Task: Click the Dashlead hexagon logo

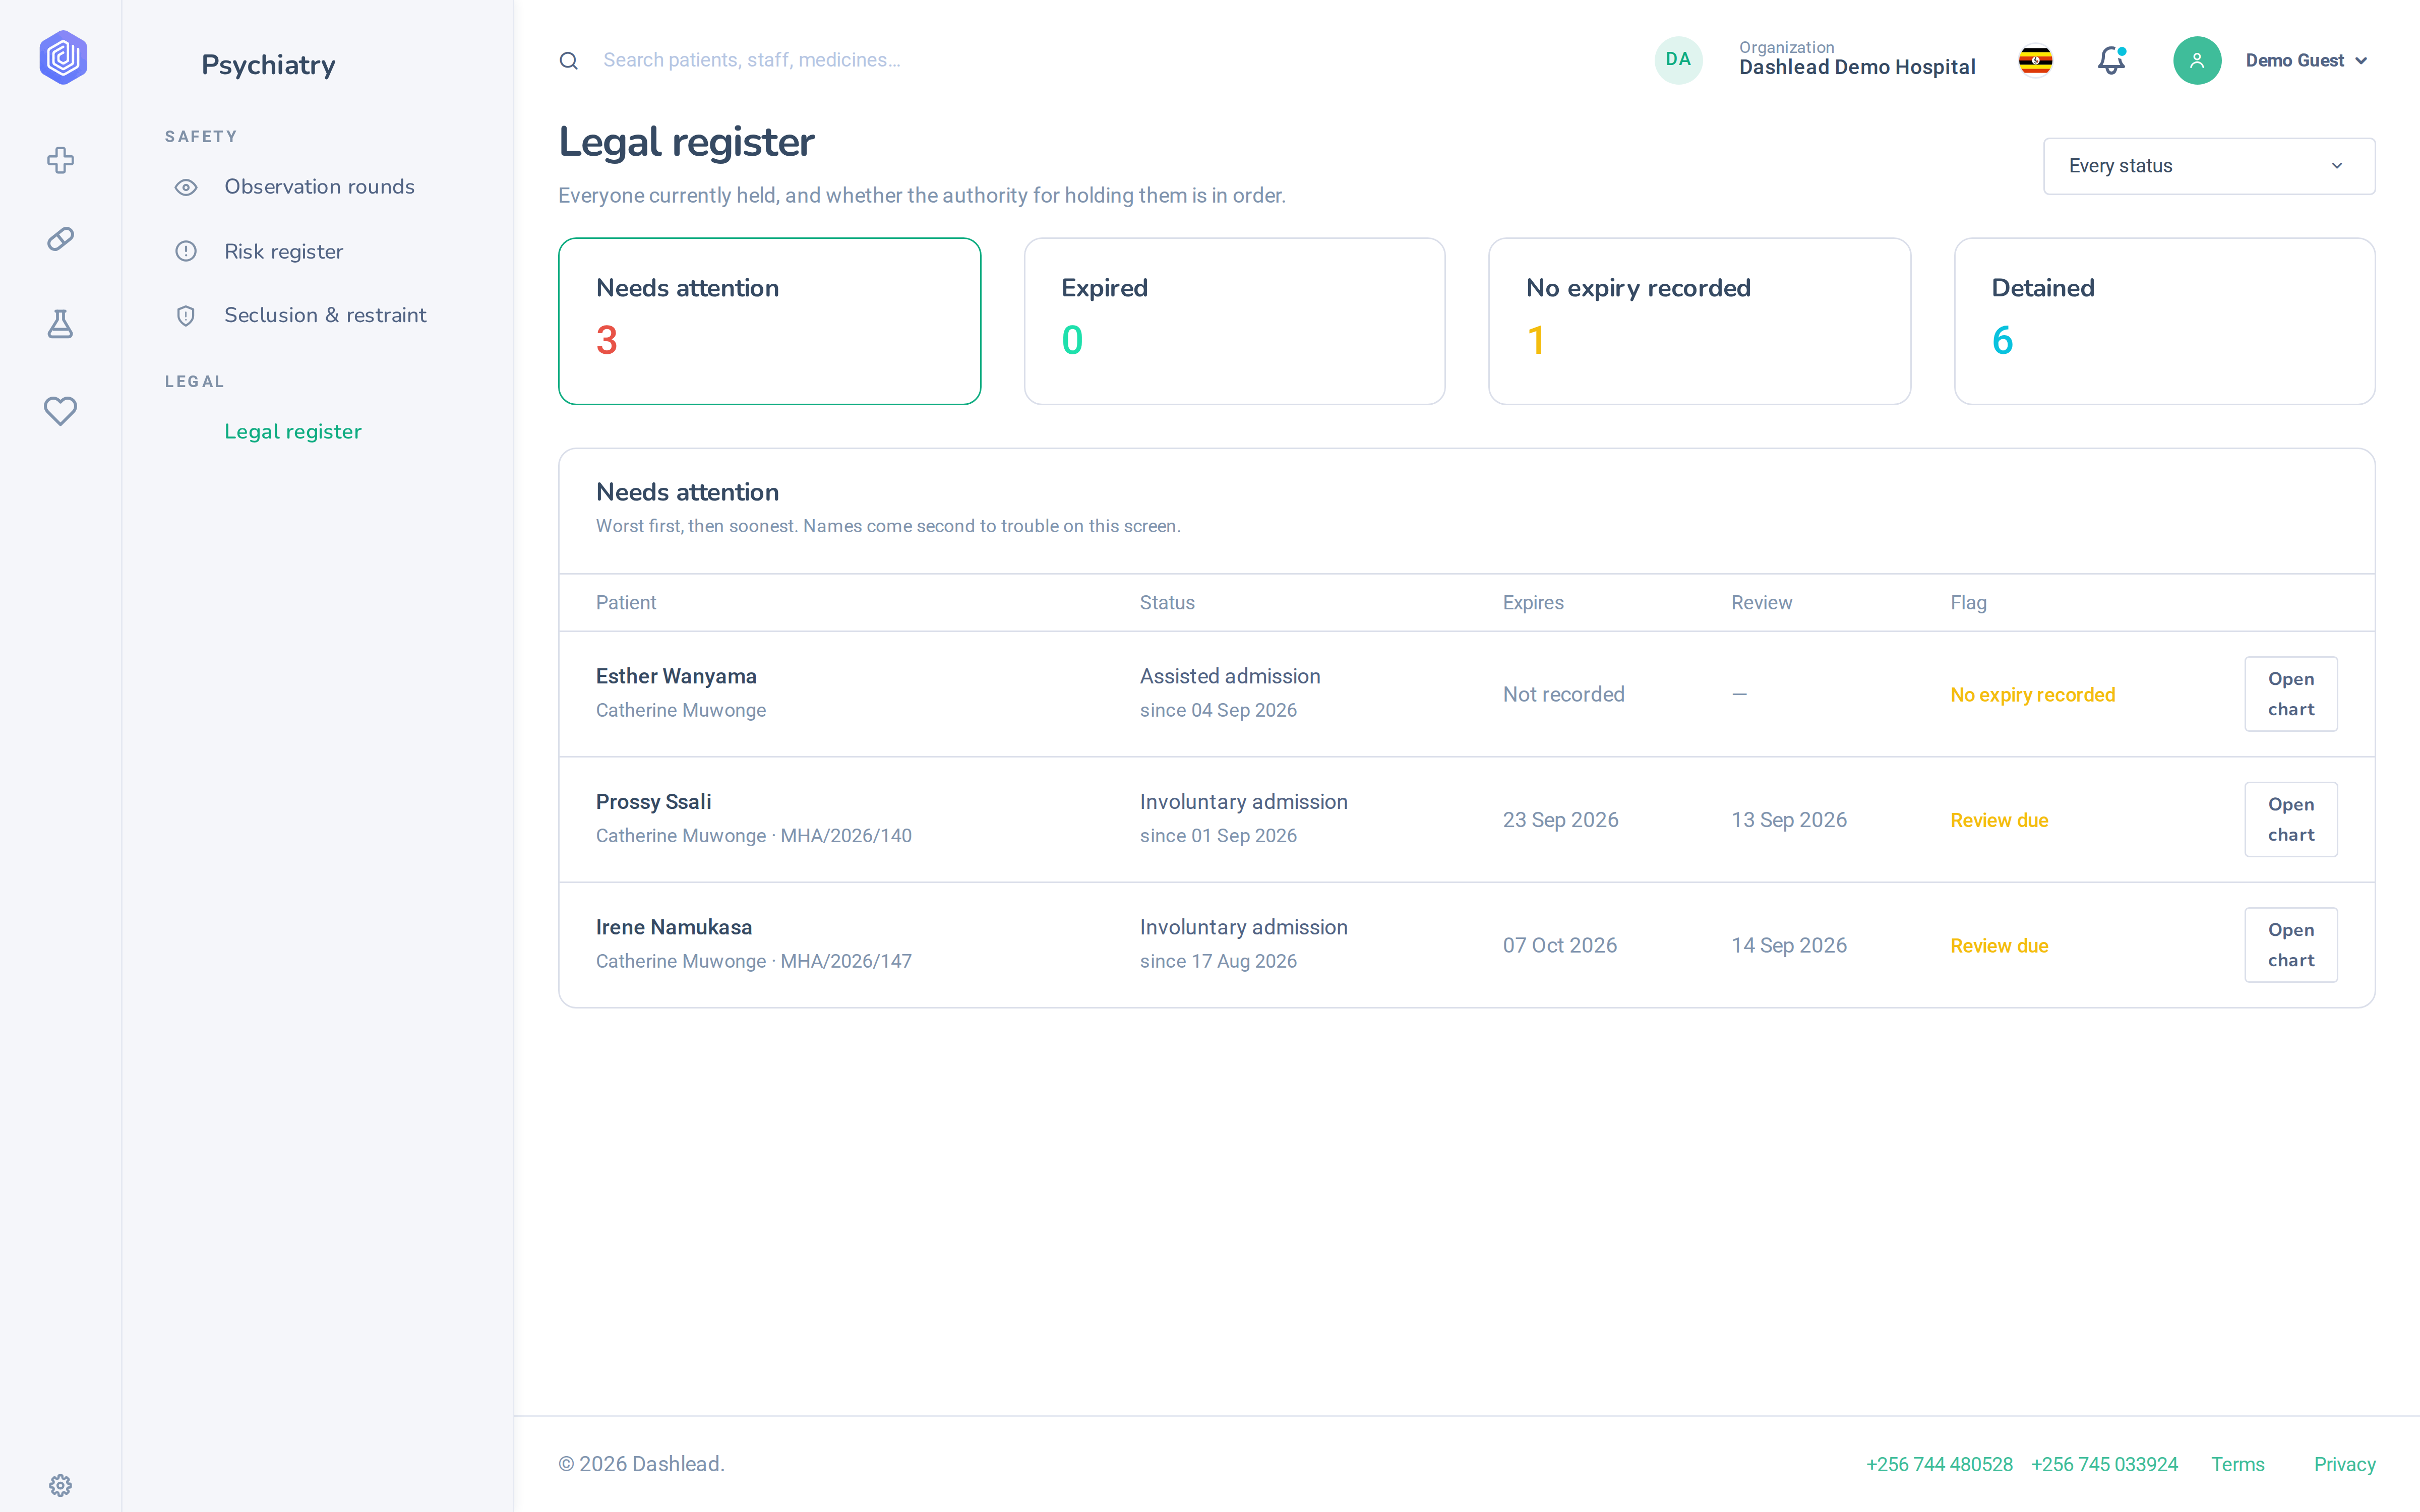Action: click(63, 58)
